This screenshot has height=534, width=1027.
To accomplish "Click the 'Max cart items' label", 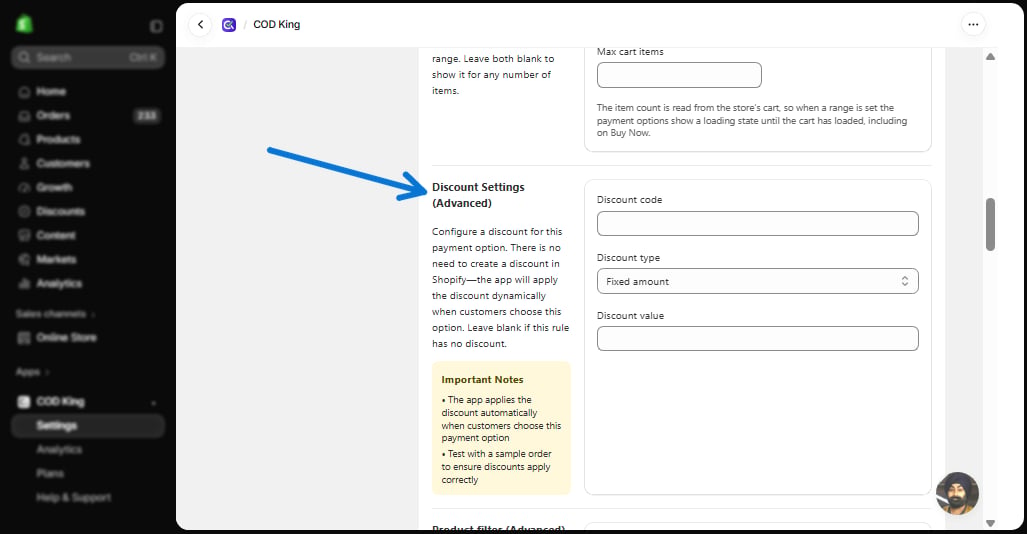I will 630,52.
